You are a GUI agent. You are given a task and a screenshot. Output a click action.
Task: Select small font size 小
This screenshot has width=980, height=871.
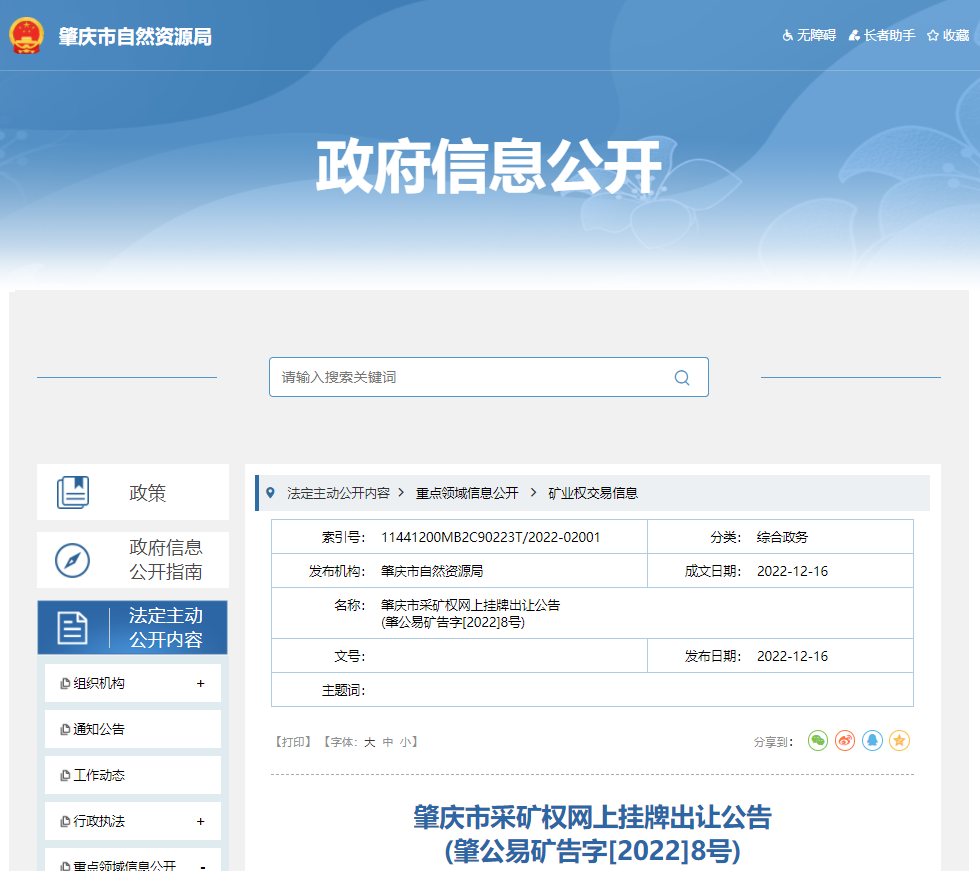pyautogui.click(x=404, y=742)
